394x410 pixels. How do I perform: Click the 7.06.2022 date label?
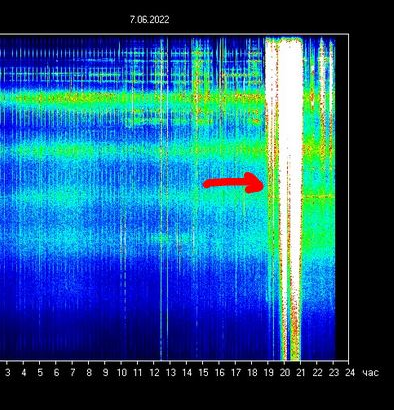point(149,20)
